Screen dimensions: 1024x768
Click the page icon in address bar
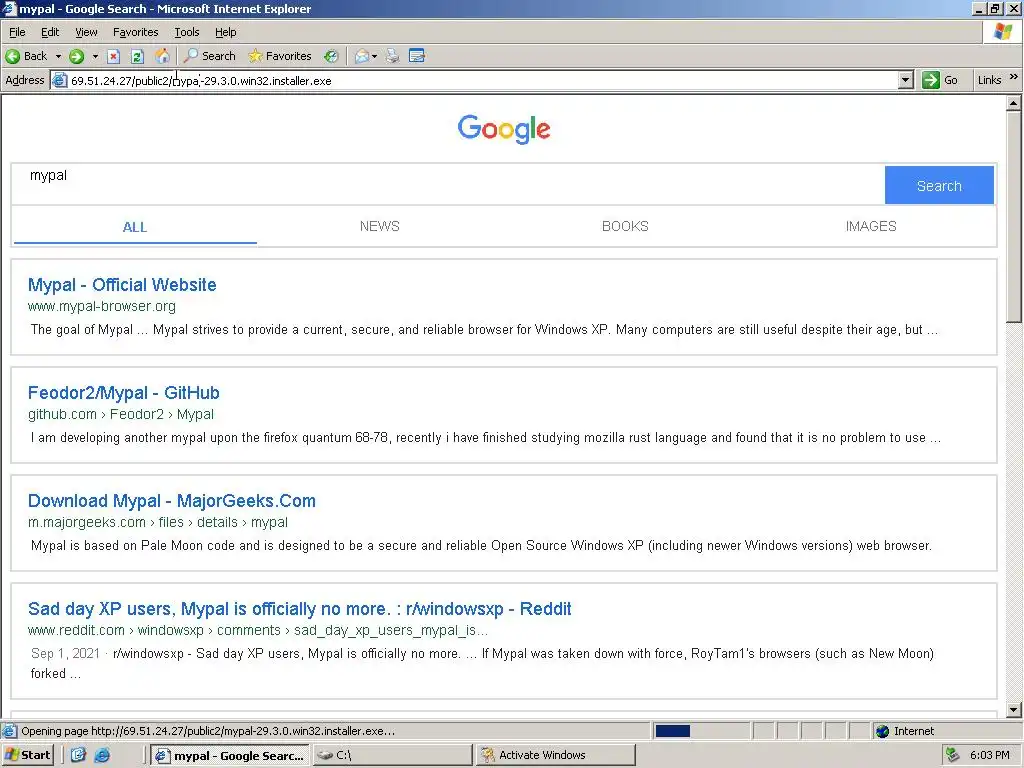click(x=59, y=80)
